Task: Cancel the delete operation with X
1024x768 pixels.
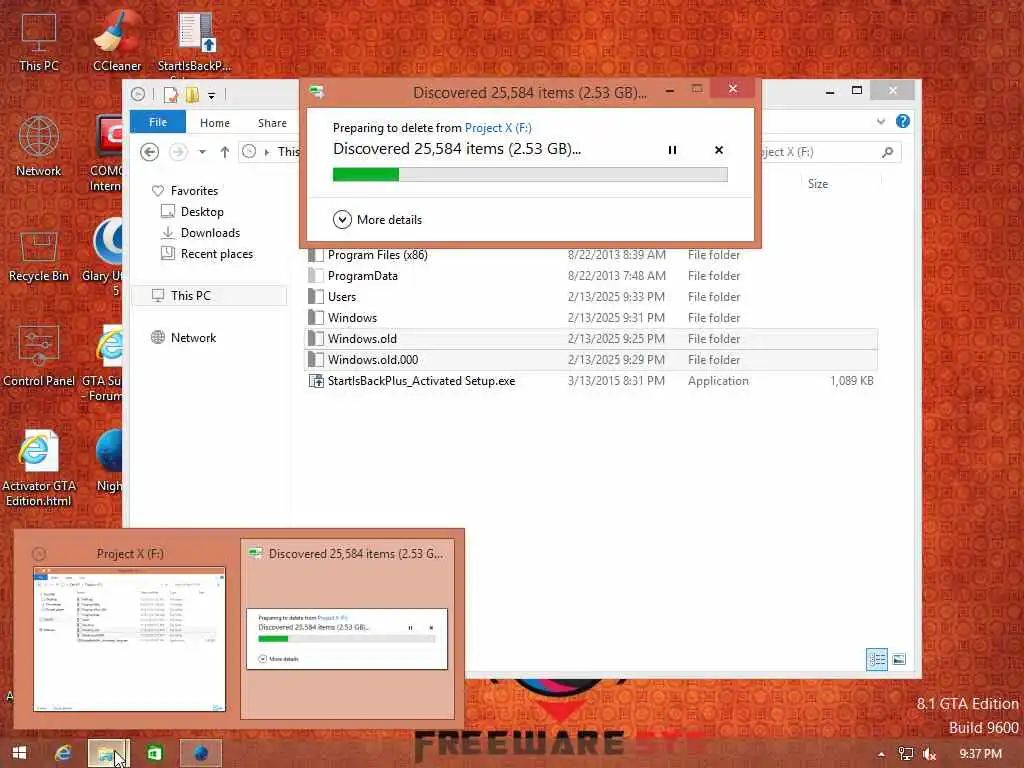Action: 718,150
